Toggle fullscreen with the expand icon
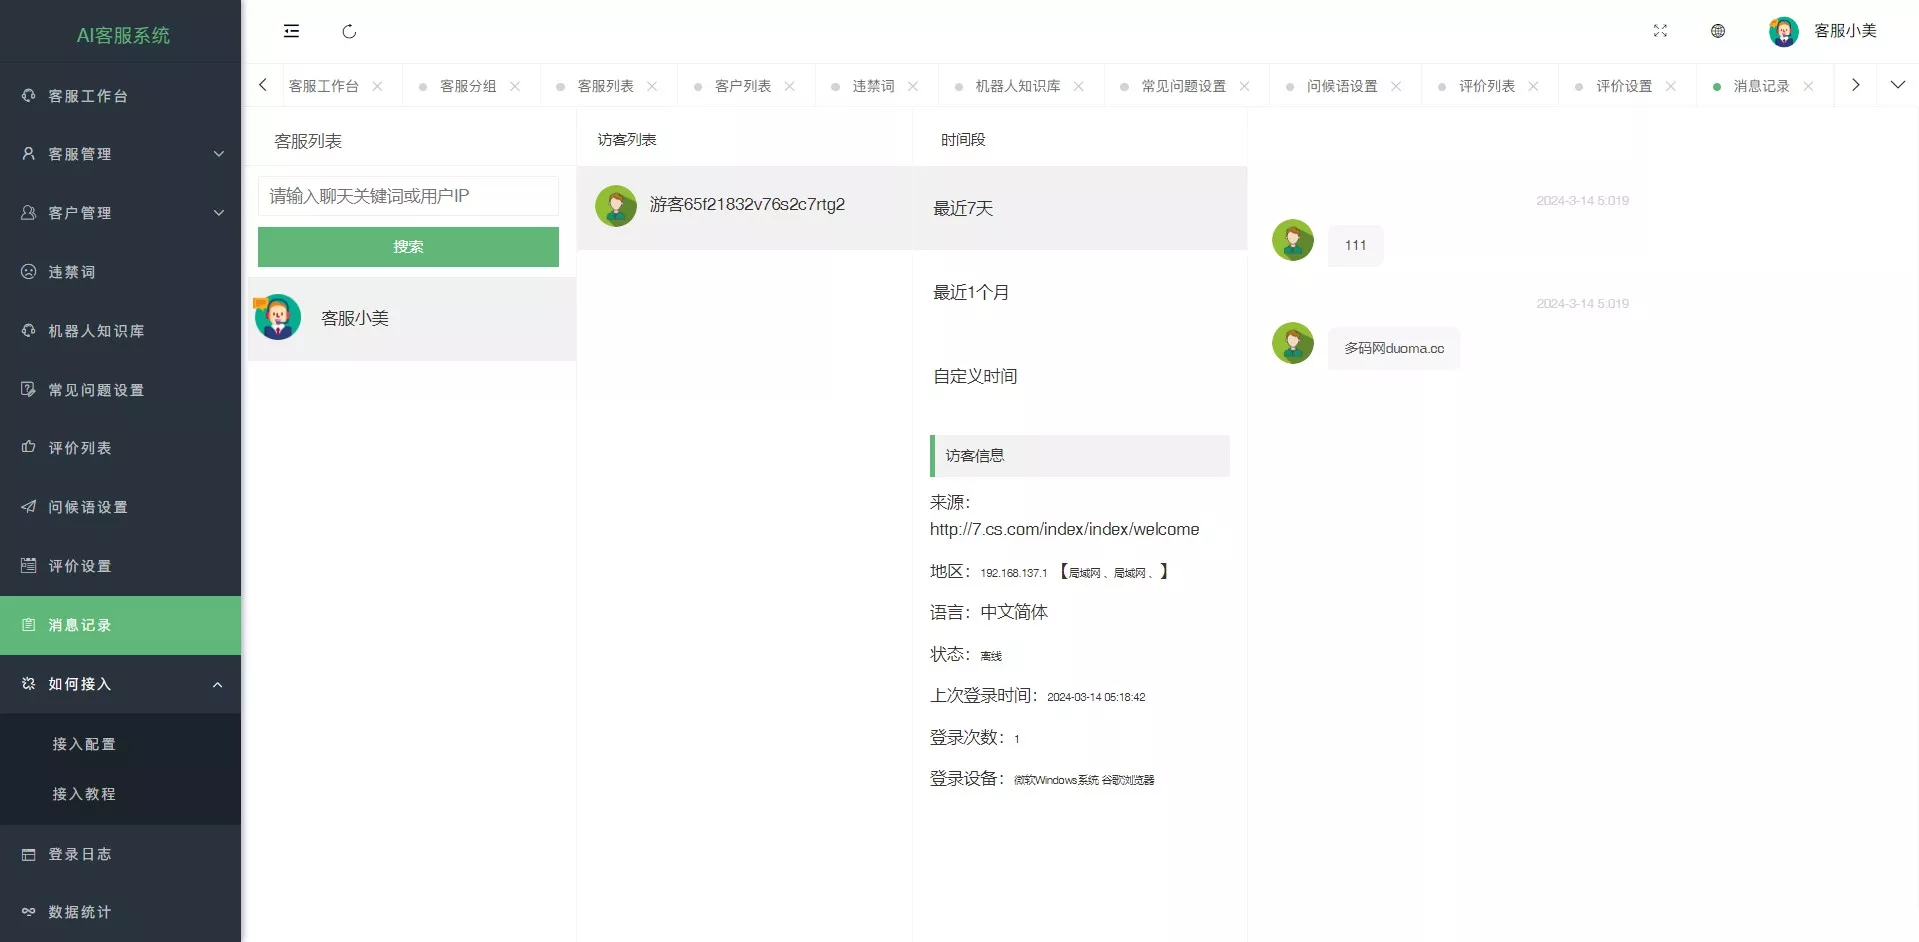 click(x=1660, y=31)
